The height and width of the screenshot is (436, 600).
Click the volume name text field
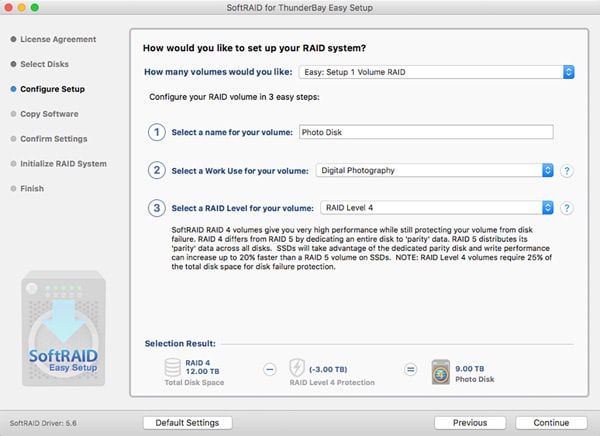click(x=438, y=132)
